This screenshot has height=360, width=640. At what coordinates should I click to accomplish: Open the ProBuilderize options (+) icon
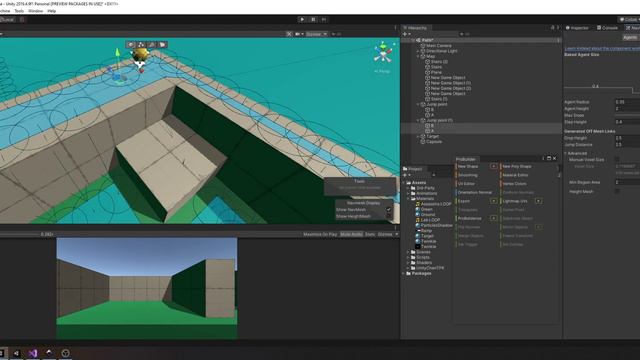pyautogui.click(x=494, y=218)
